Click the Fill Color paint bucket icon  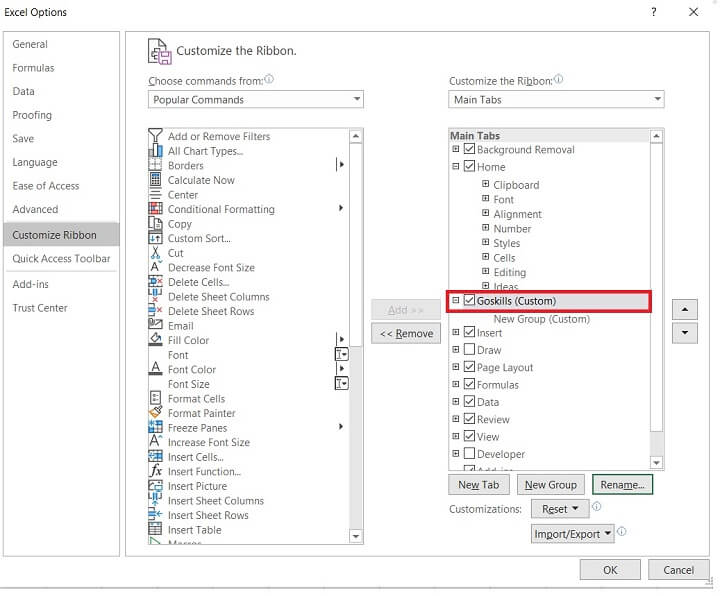(155, 340)
